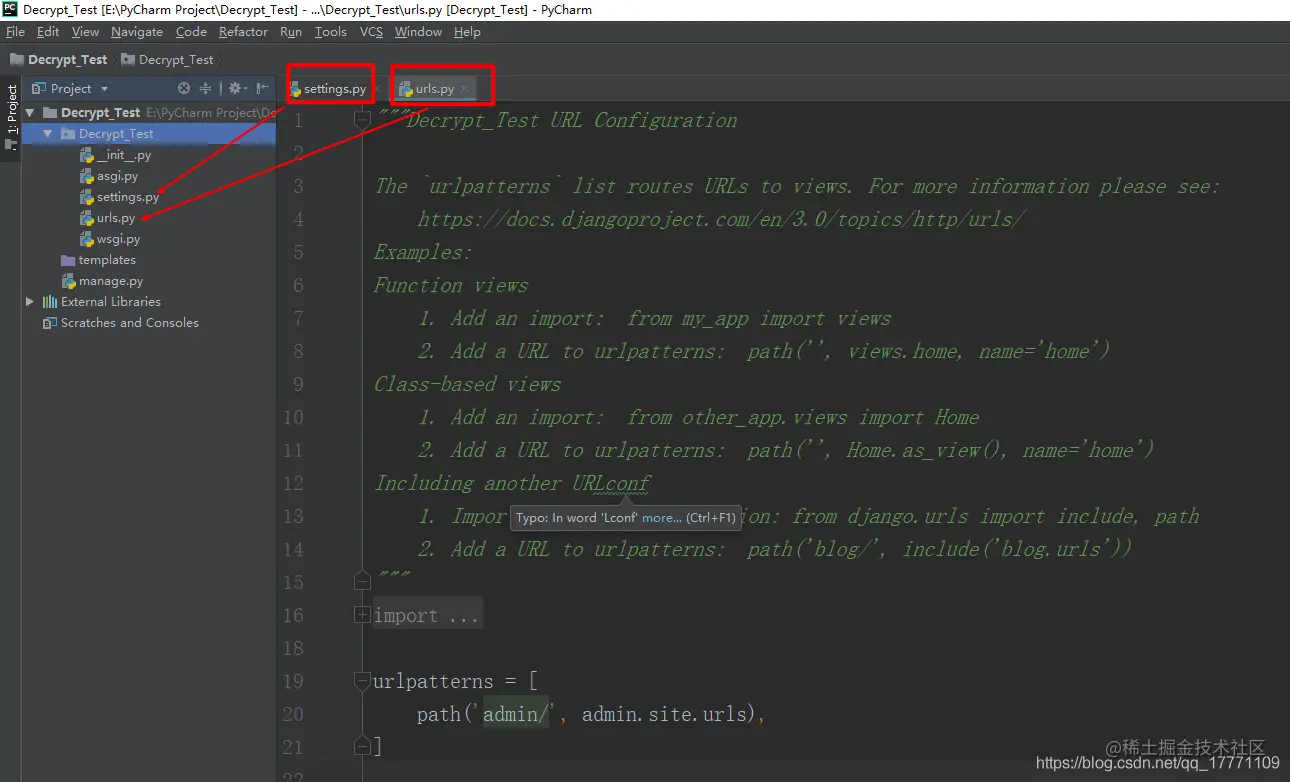1290x782 pixels.
Task: Click the manage.py Python file icon
Action: pos(69,281)
